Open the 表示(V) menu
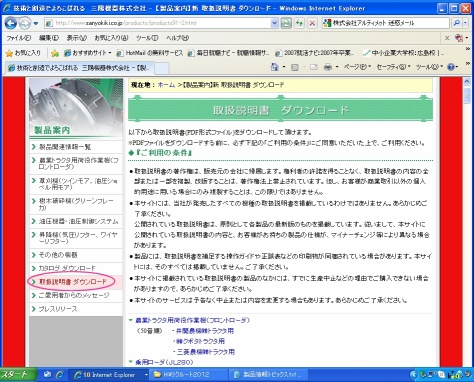474x382 pixels. click(x=76, y=38)
